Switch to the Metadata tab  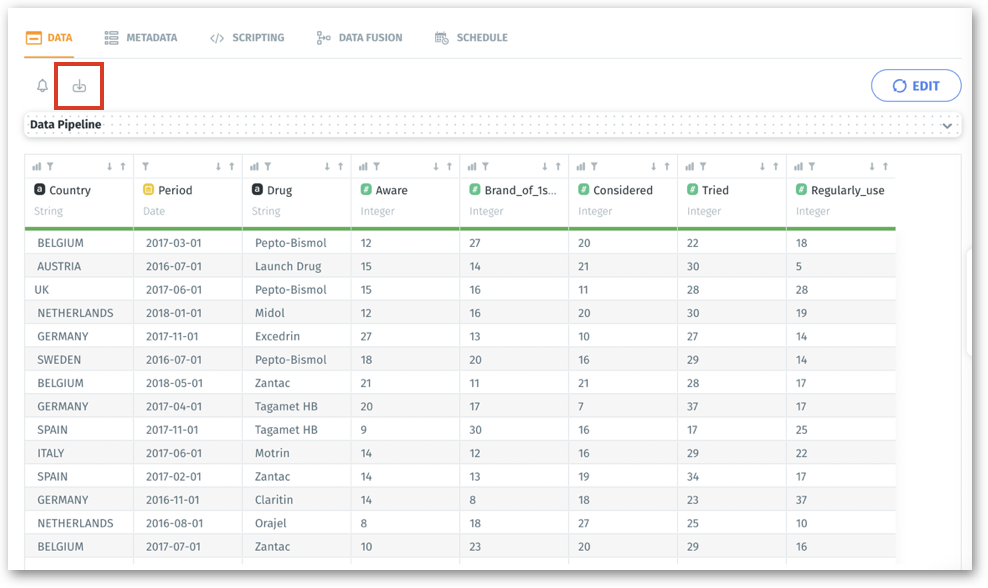[141, 38]
